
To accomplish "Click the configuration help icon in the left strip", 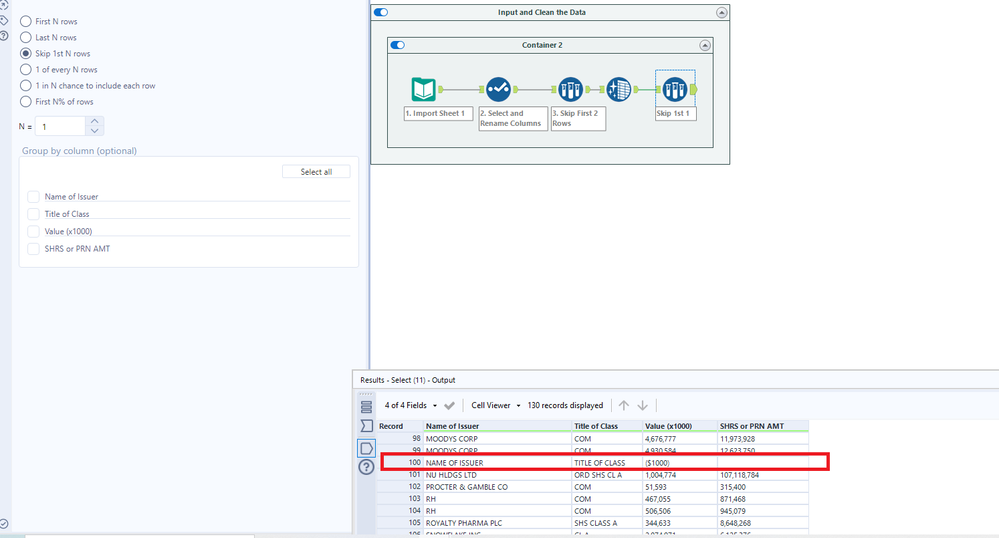I will (x=4, y=36).
